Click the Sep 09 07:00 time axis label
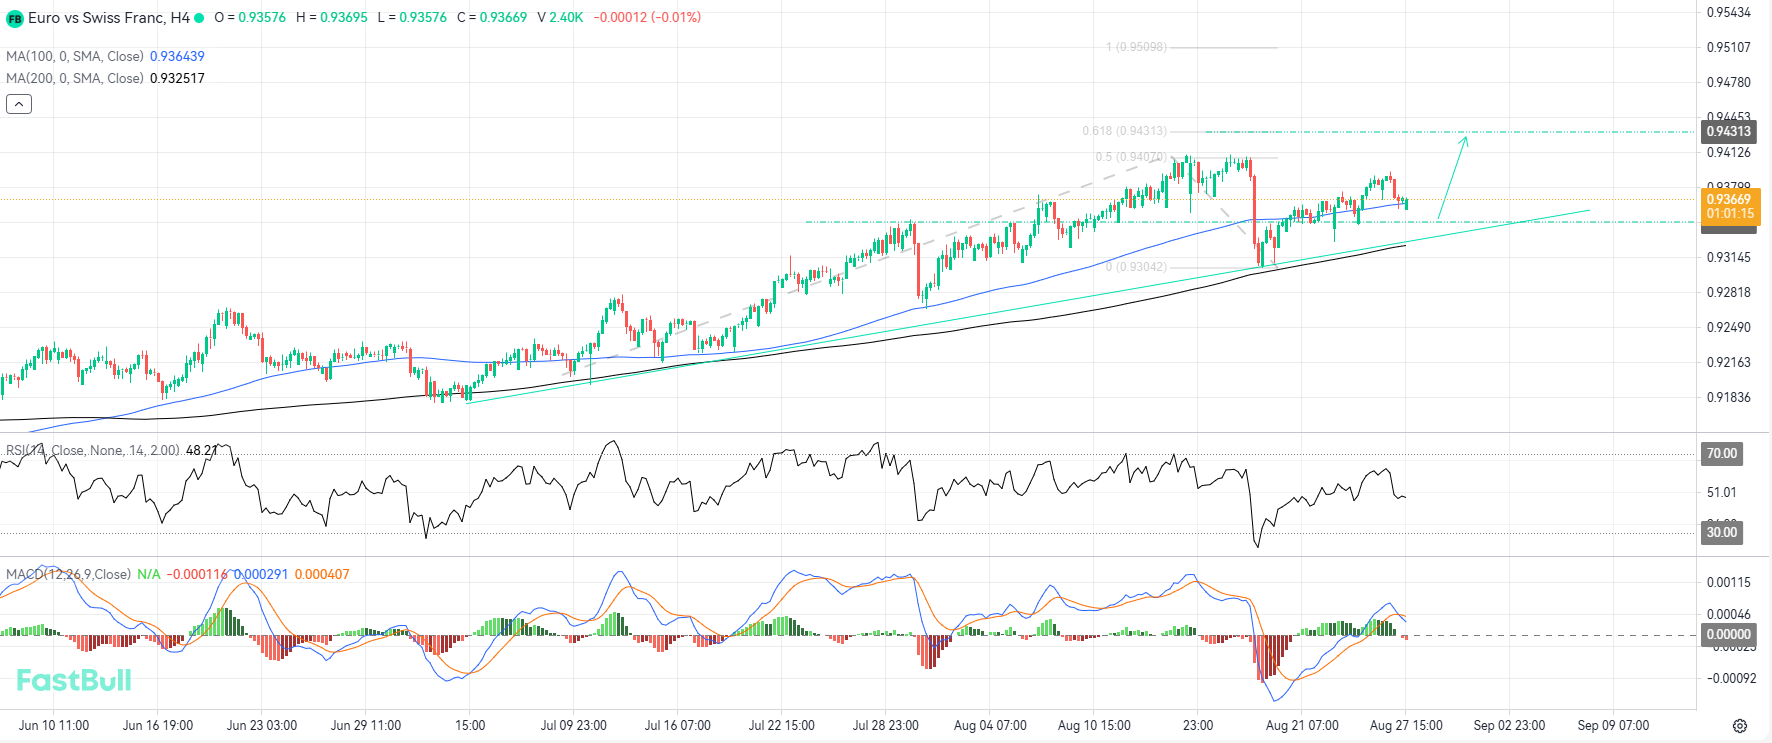Viewport: 1772px width, 743px height. coord(1613,725)
